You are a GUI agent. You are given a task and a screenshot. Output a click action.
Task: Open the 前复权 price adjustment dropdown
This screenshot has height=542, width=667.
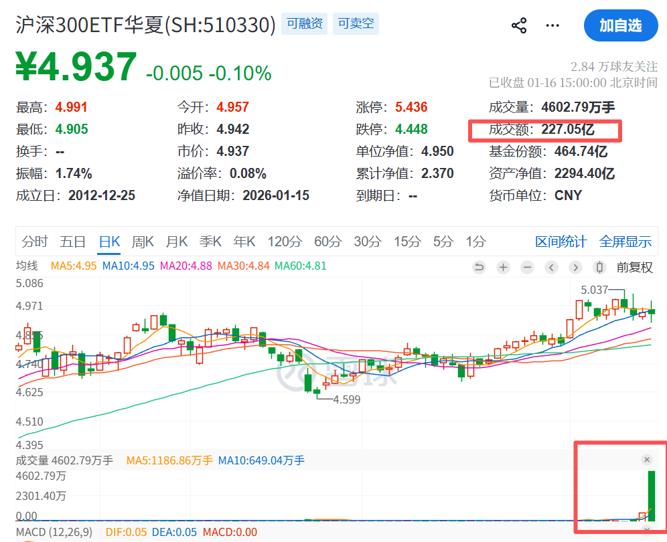[633, 267]
